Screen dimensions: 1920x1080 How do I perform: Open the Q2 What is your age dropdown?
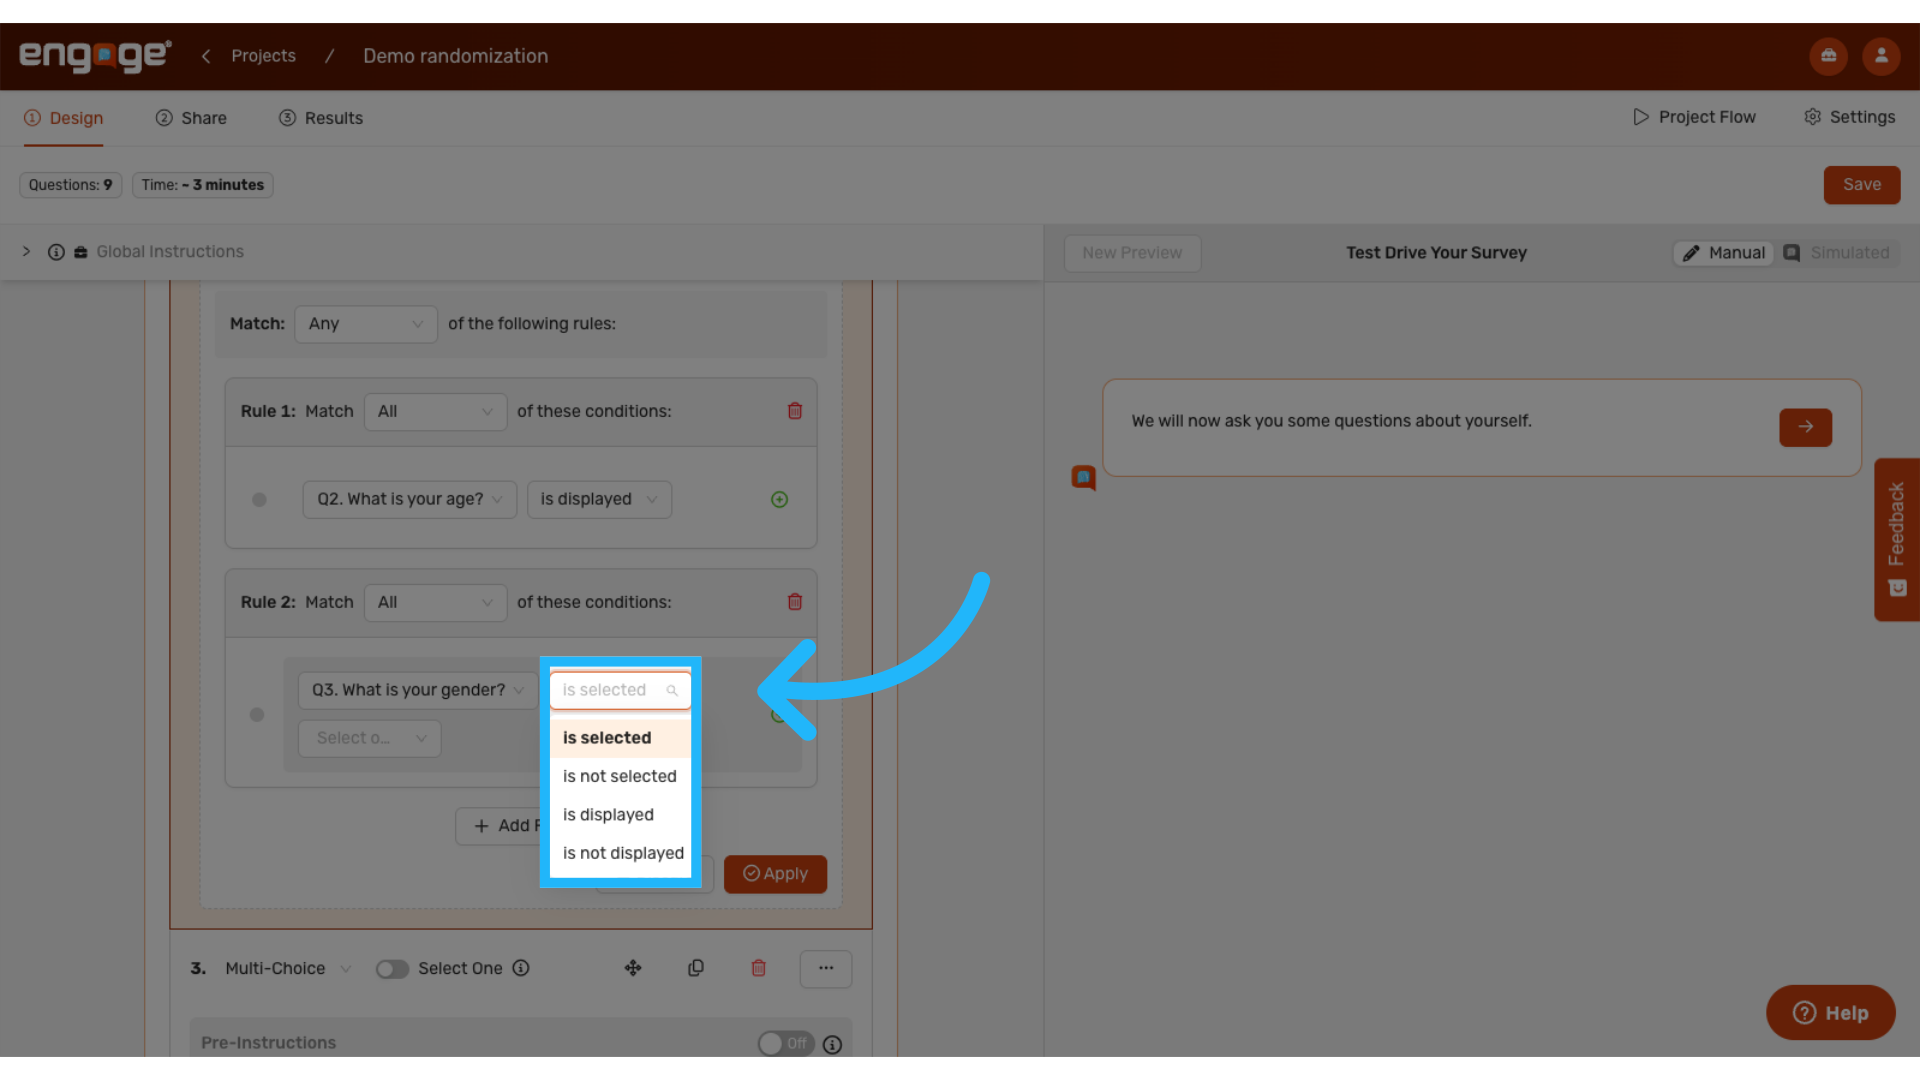coord(410,499)
